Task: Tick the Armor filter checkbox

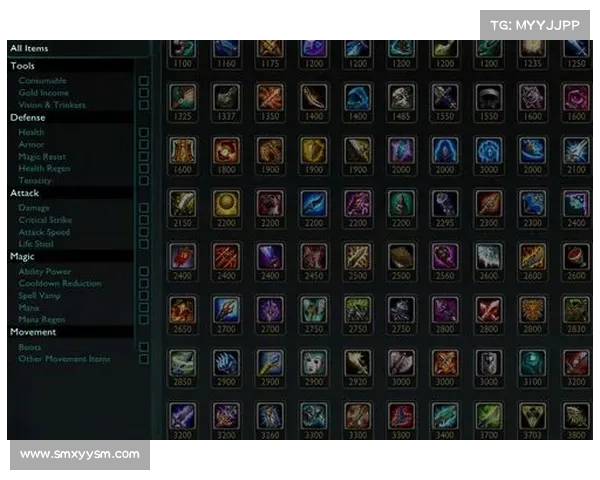Action: click(144, 144)
